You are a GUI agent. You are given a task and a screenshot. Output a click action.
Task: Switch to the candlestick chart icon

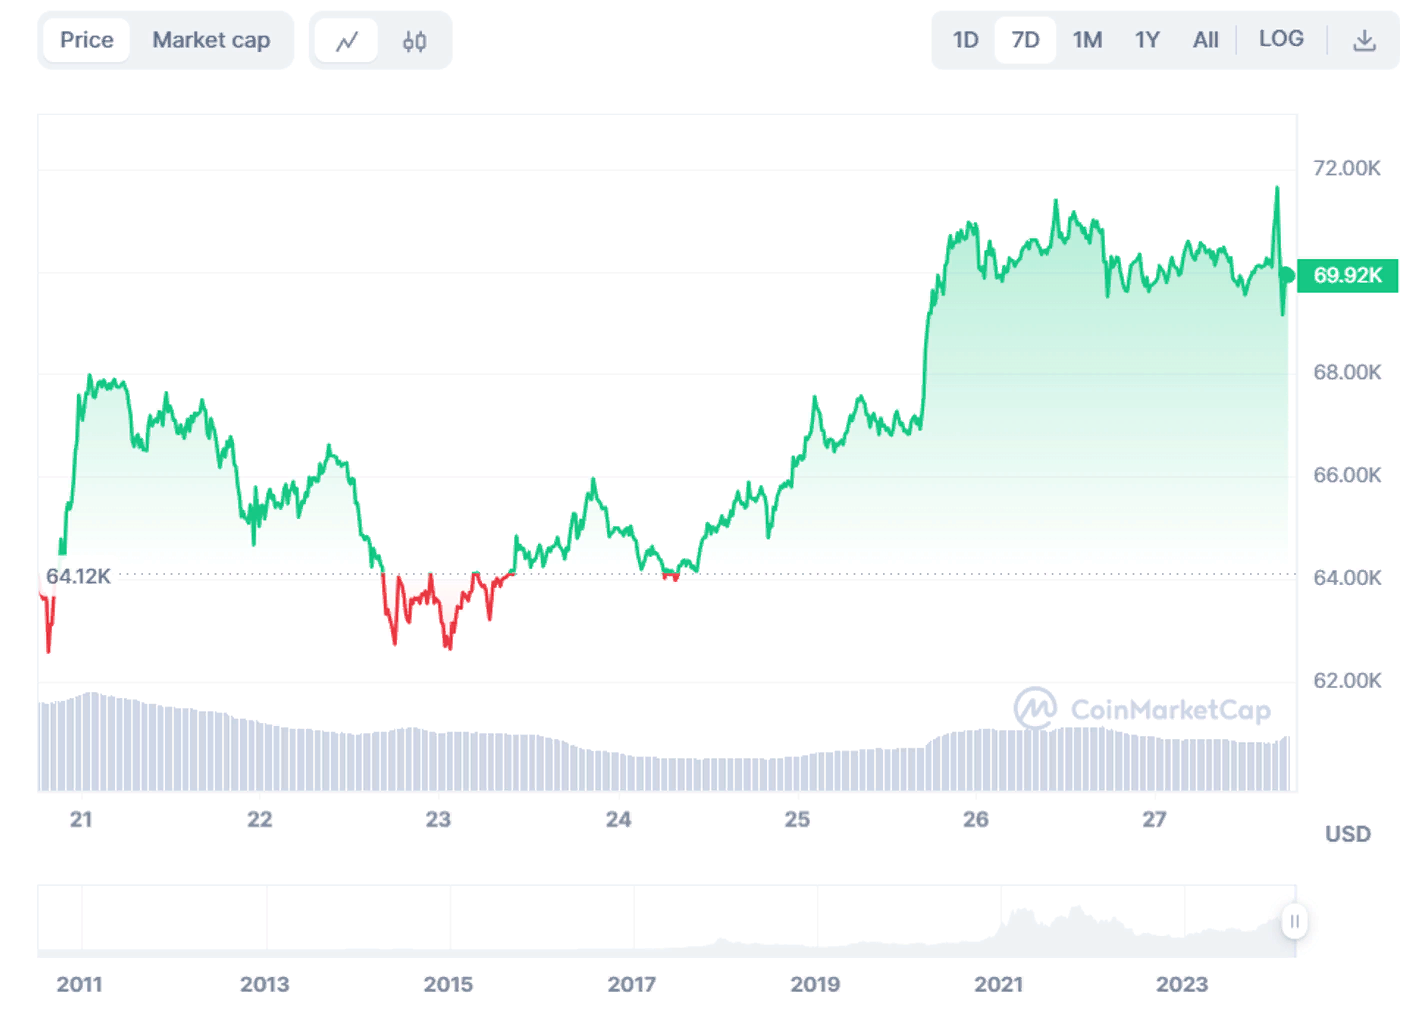pyautogui.click(x=413, y=39)
